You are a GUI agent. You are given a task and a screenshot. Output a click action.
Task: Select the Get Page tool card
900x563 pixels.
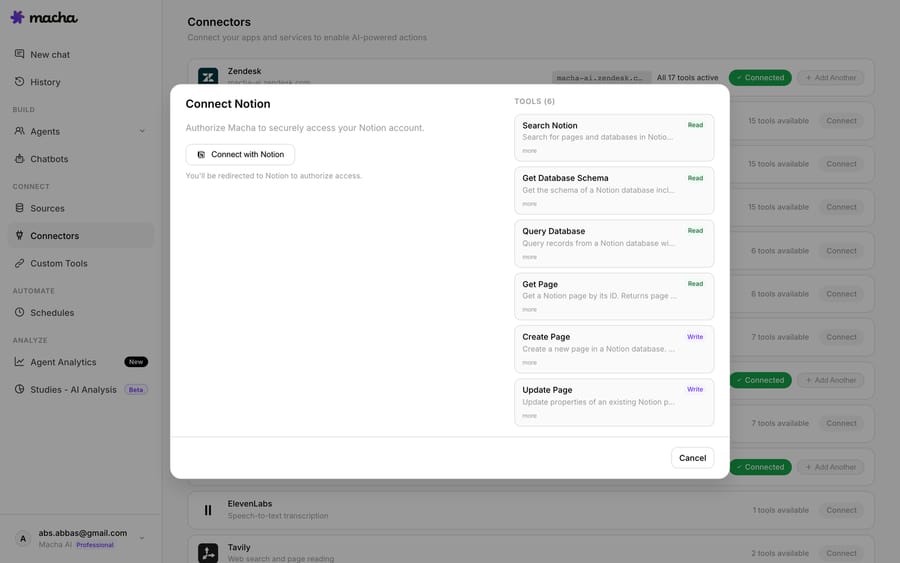tap(614, 296)
